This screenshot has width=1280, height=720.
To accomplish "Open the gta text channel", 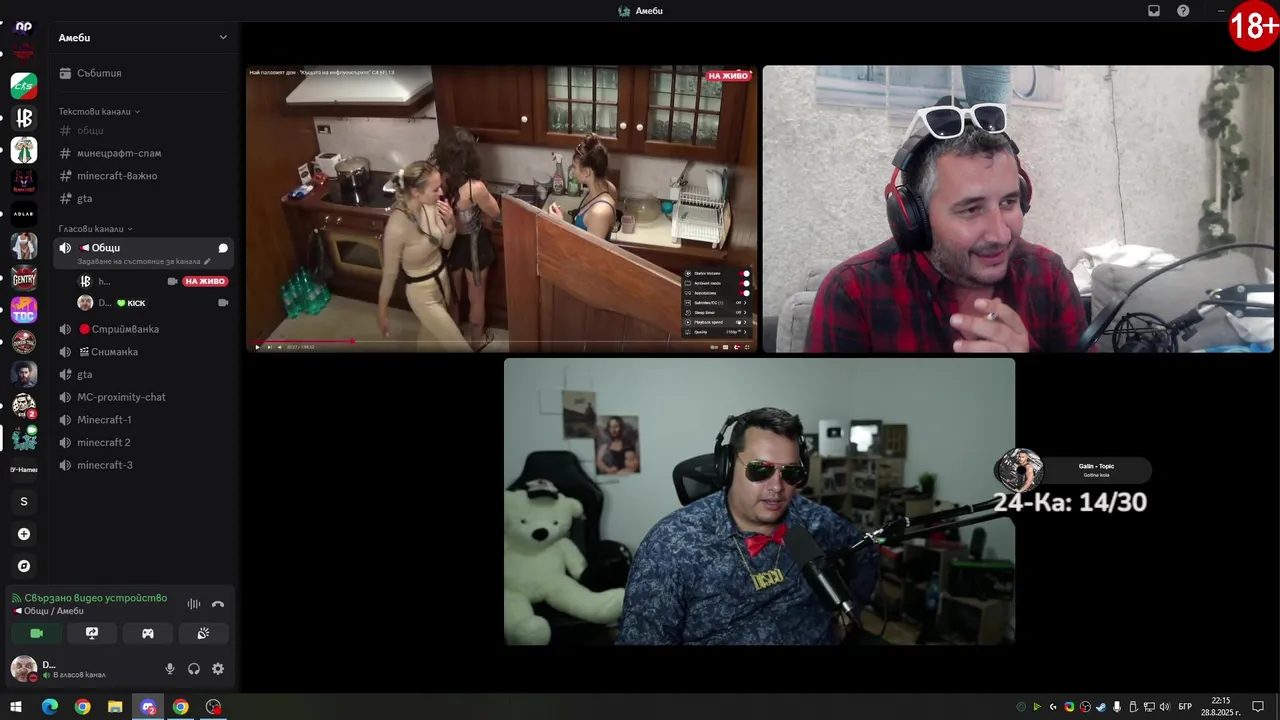I will [x=144, y=198].
